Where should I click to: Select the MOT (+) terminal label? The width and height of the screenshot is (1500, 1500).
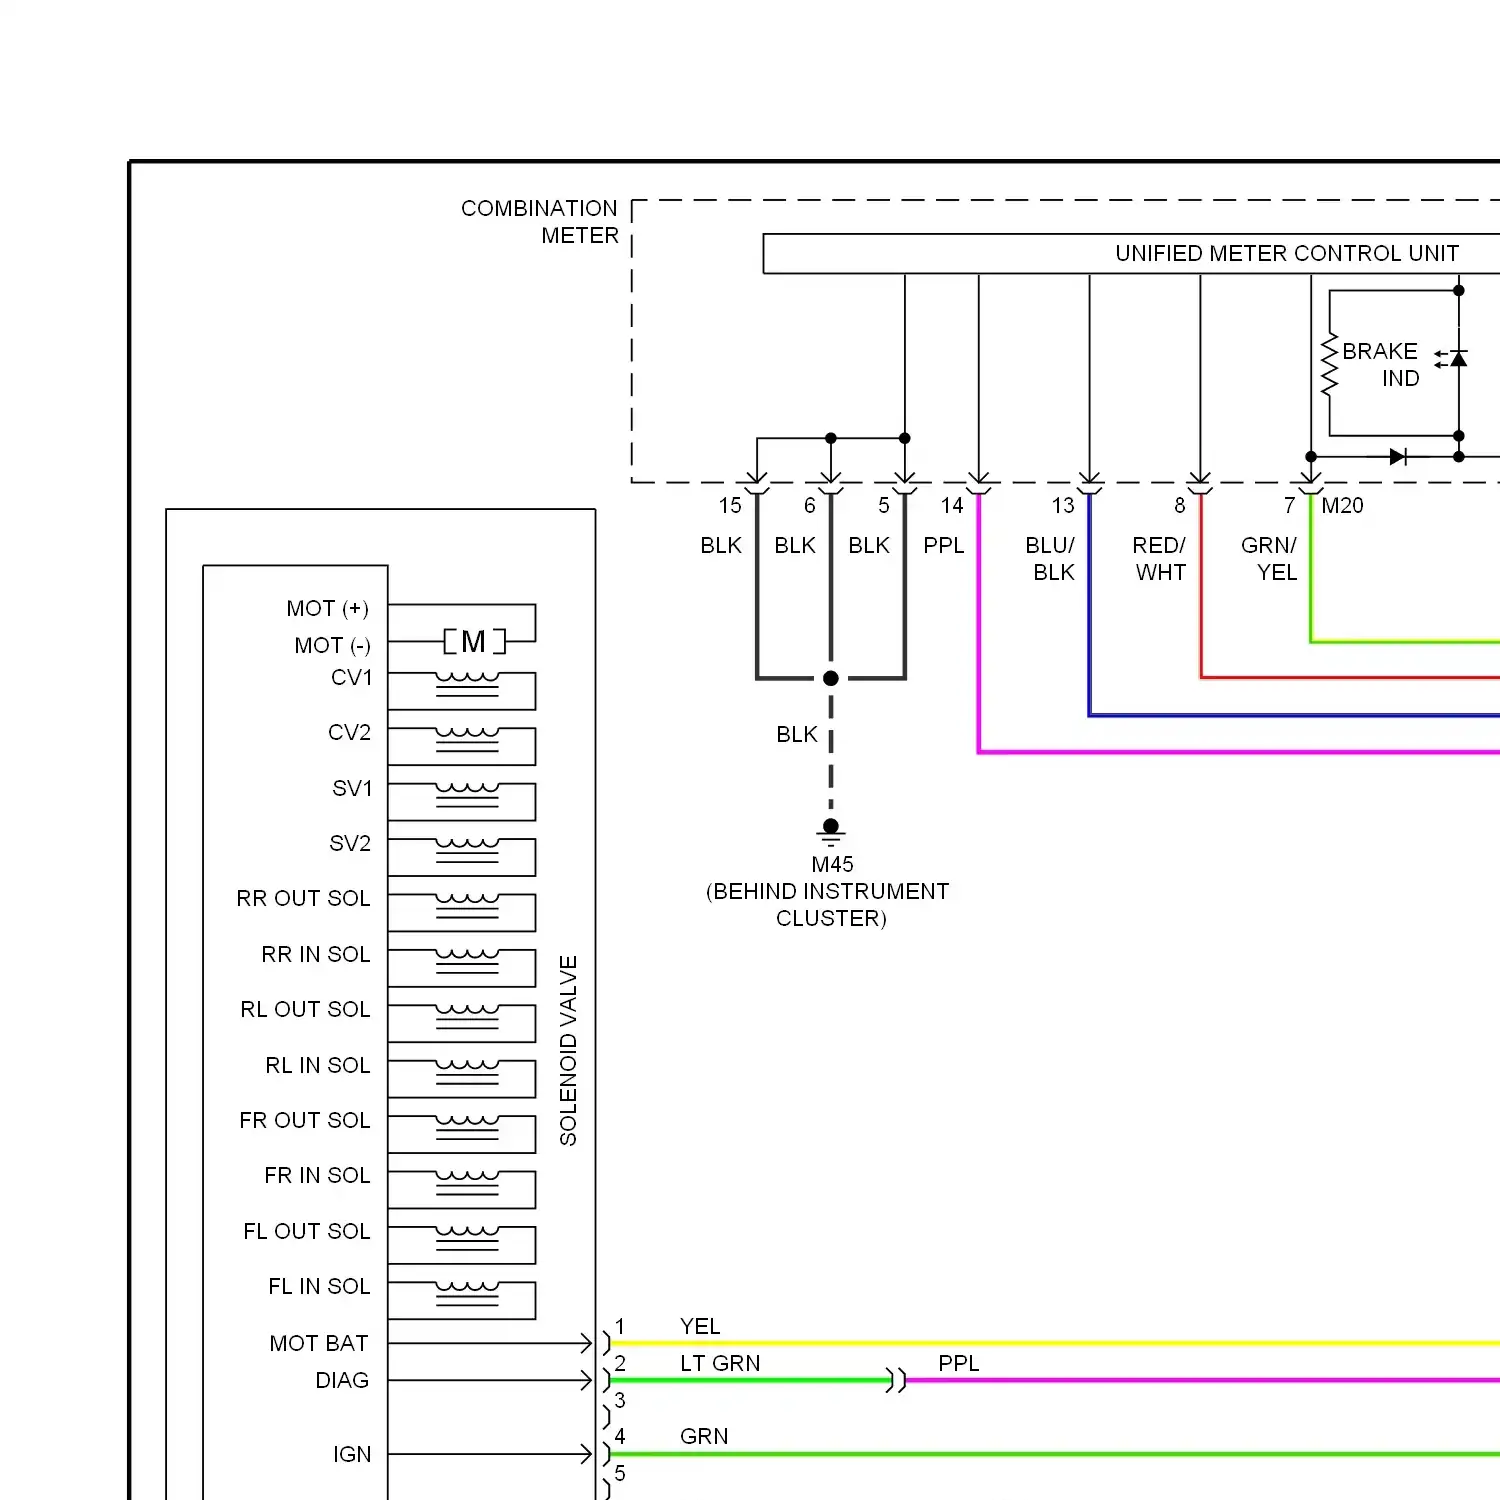(328, 608)
